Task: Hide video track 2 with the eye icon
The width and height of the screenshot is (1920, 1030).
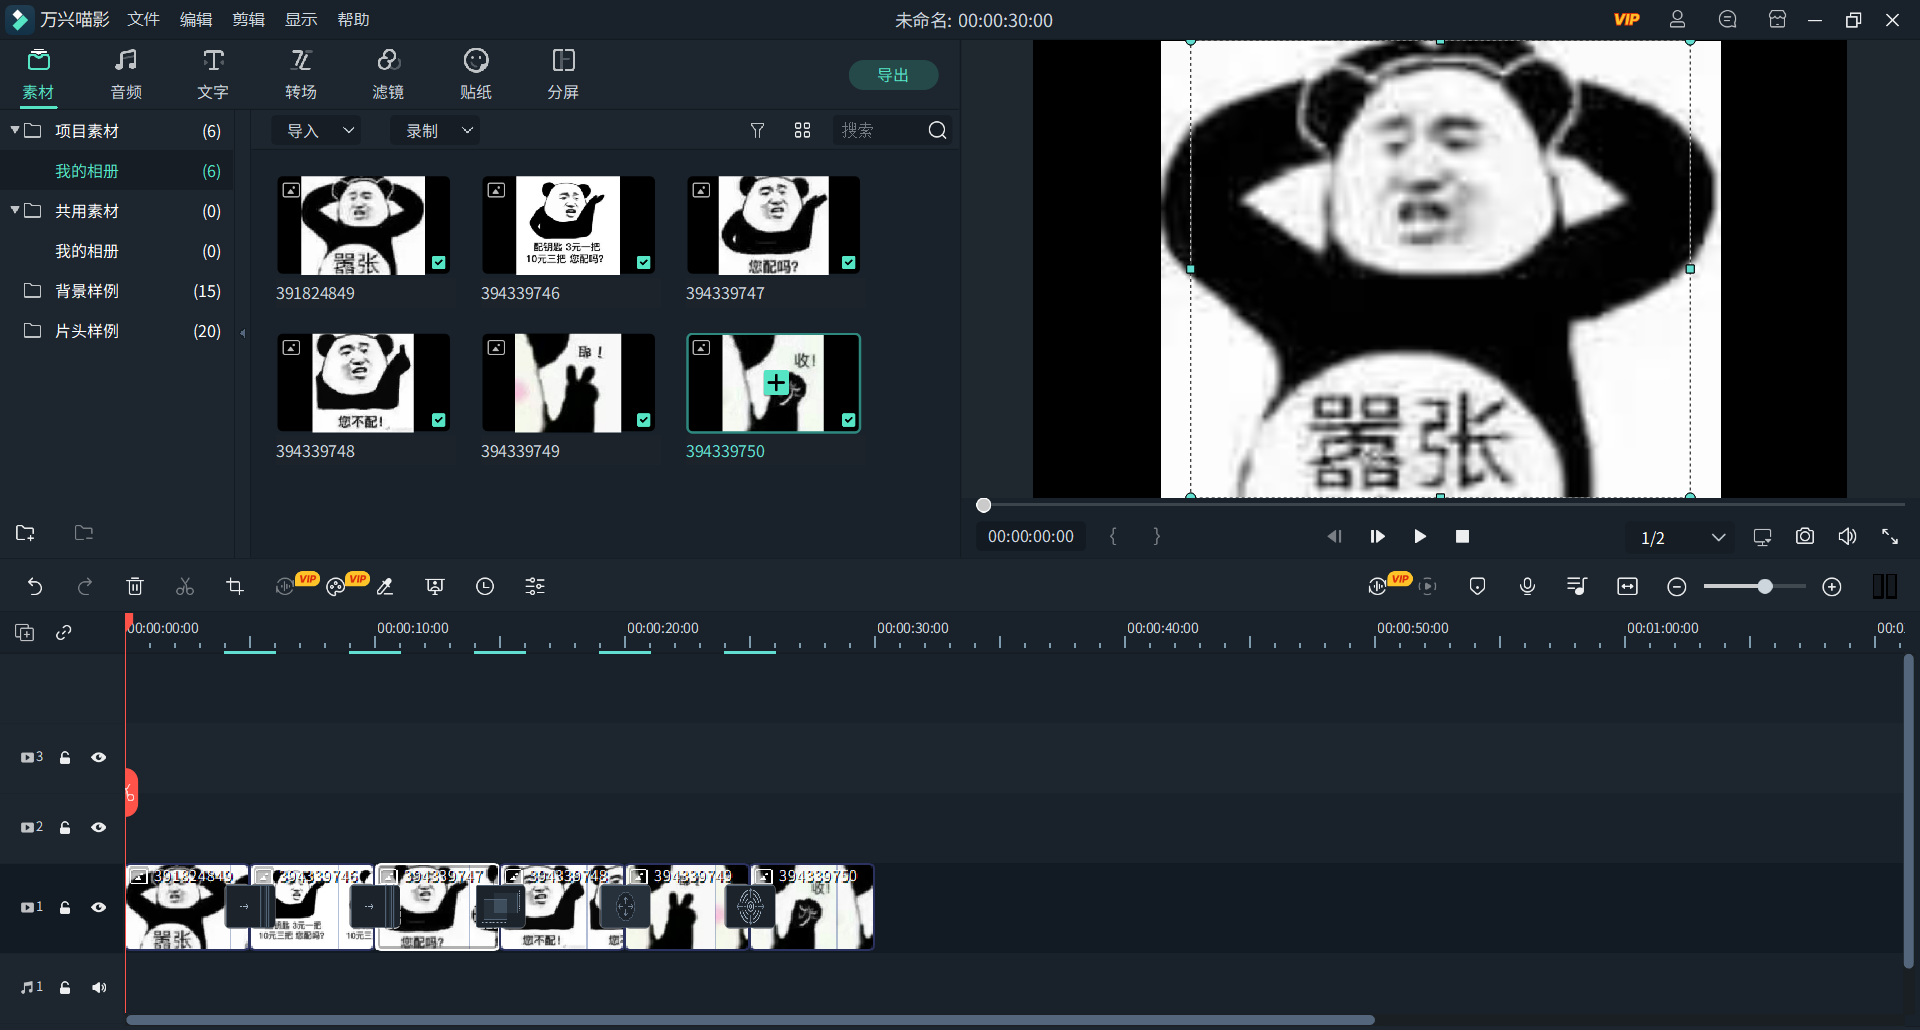Action: [x=99, y=827]
